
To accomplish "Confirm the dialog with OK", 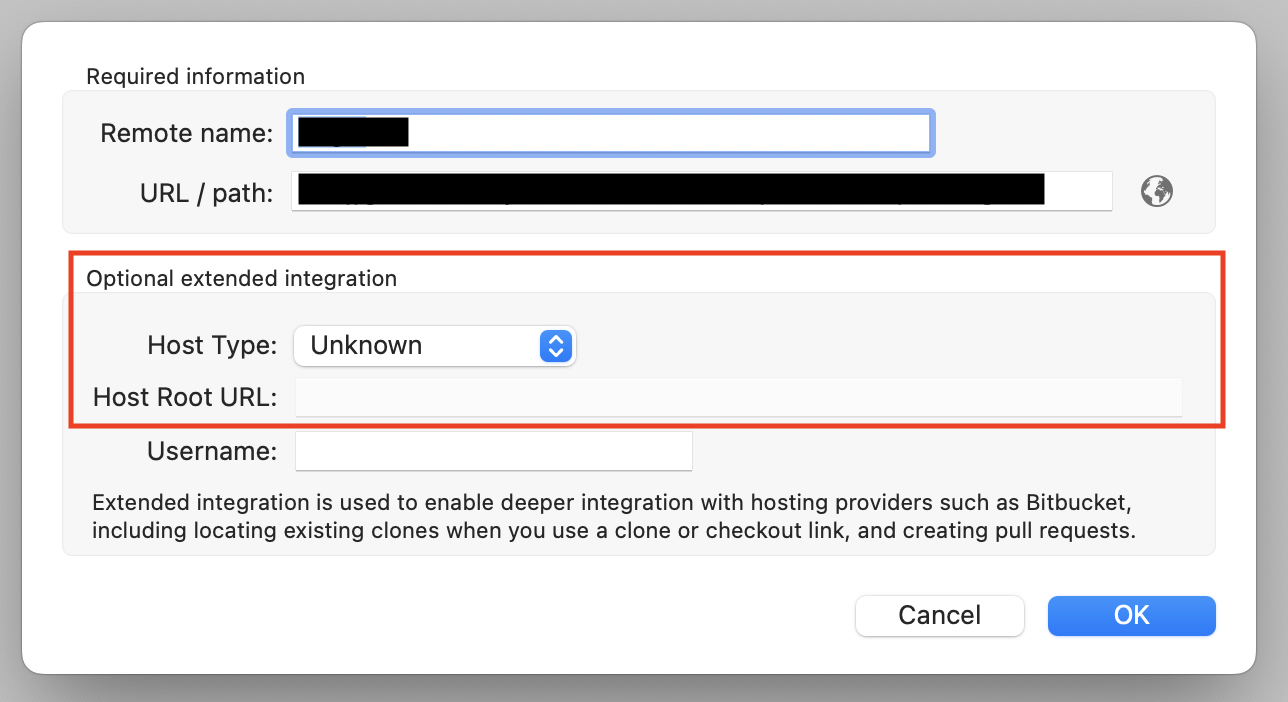I will (1131, 615).
